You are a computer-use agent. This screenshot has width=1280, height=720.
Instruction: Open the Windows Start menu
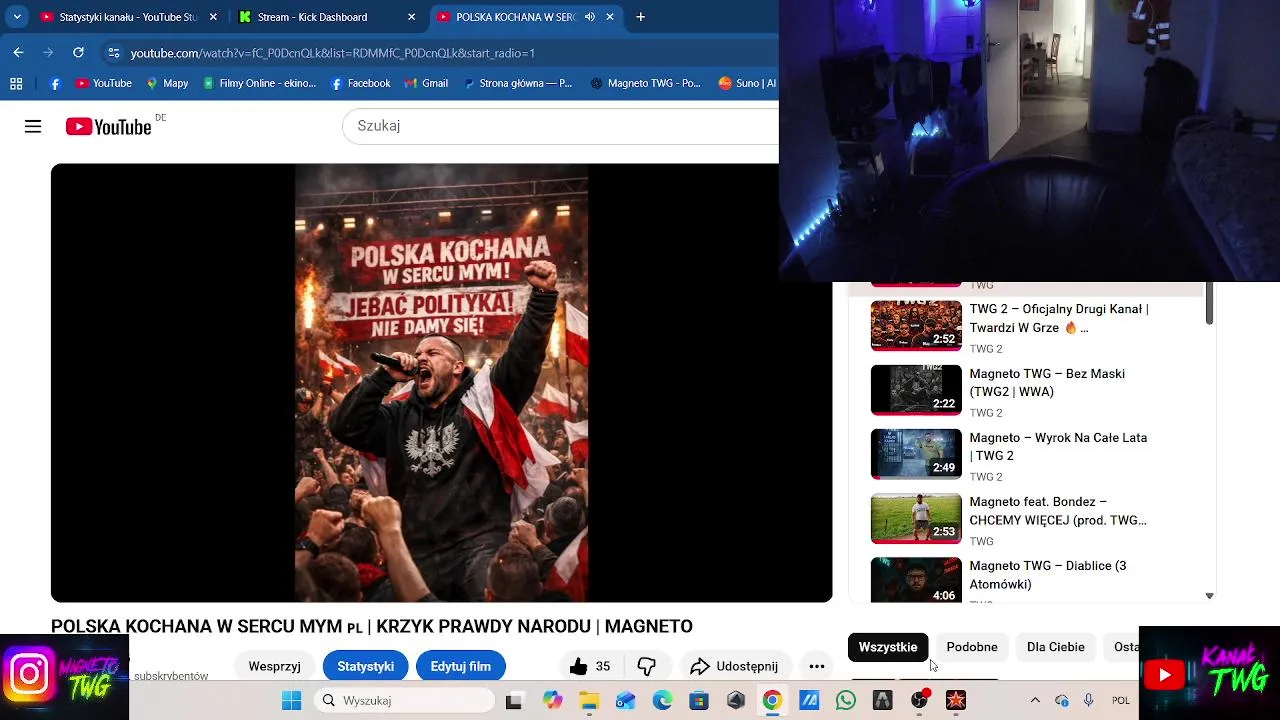pyautogui.click(x=291, y=700)
